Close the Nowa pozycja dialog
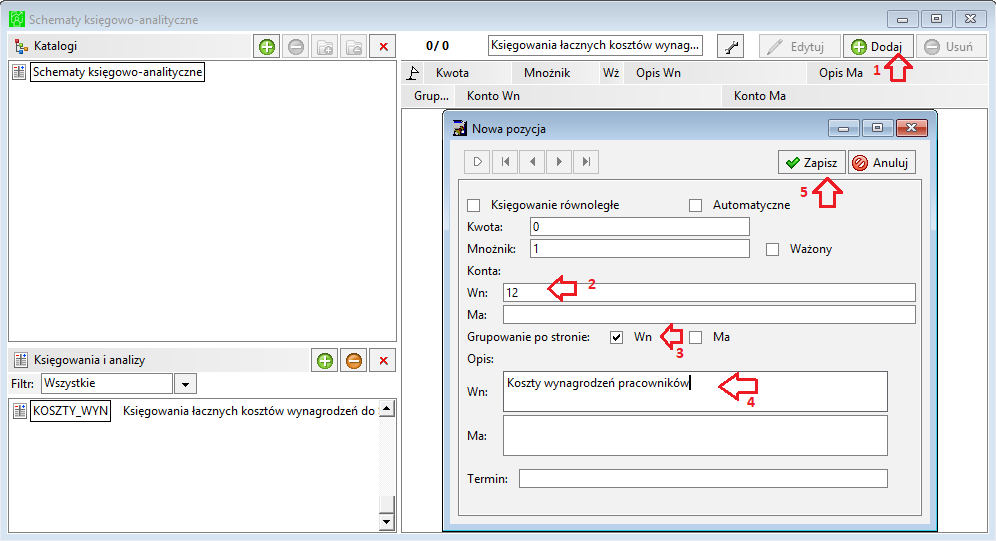The height and width of the screenshot is (541, 996). 912,128
